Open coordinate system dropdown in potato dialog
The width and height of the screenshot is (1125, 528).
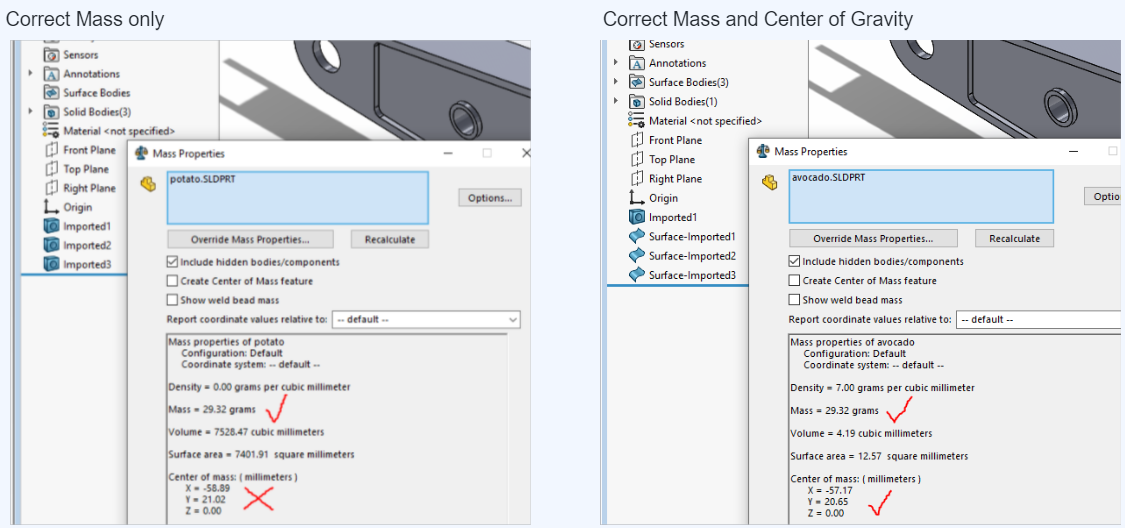coord(427,319)
